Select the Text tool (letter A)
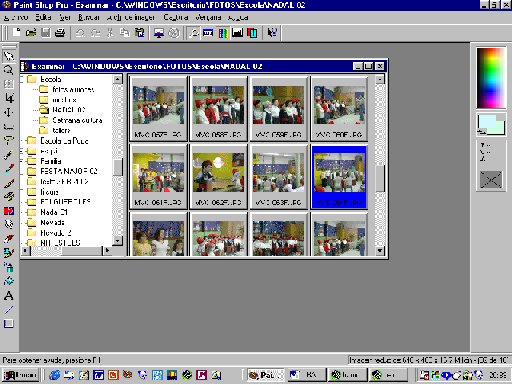Screen dimensions: 512x384 [x=9, y=296]
